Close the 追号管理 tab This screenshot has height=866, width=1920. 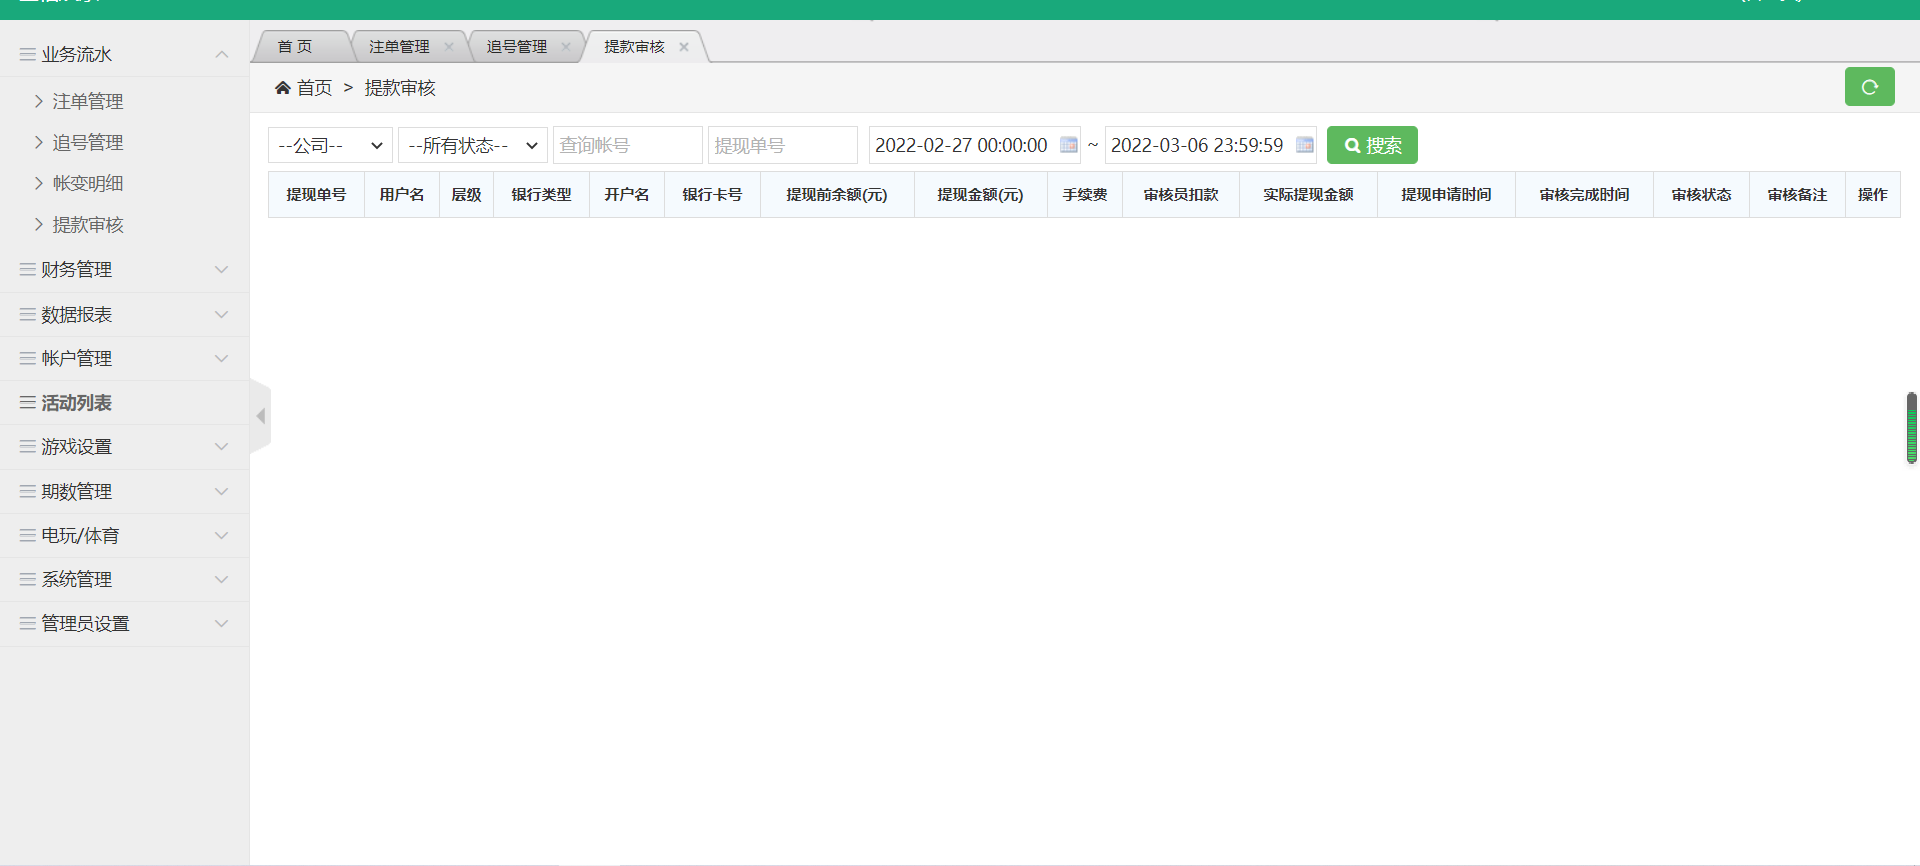point(566,47)
